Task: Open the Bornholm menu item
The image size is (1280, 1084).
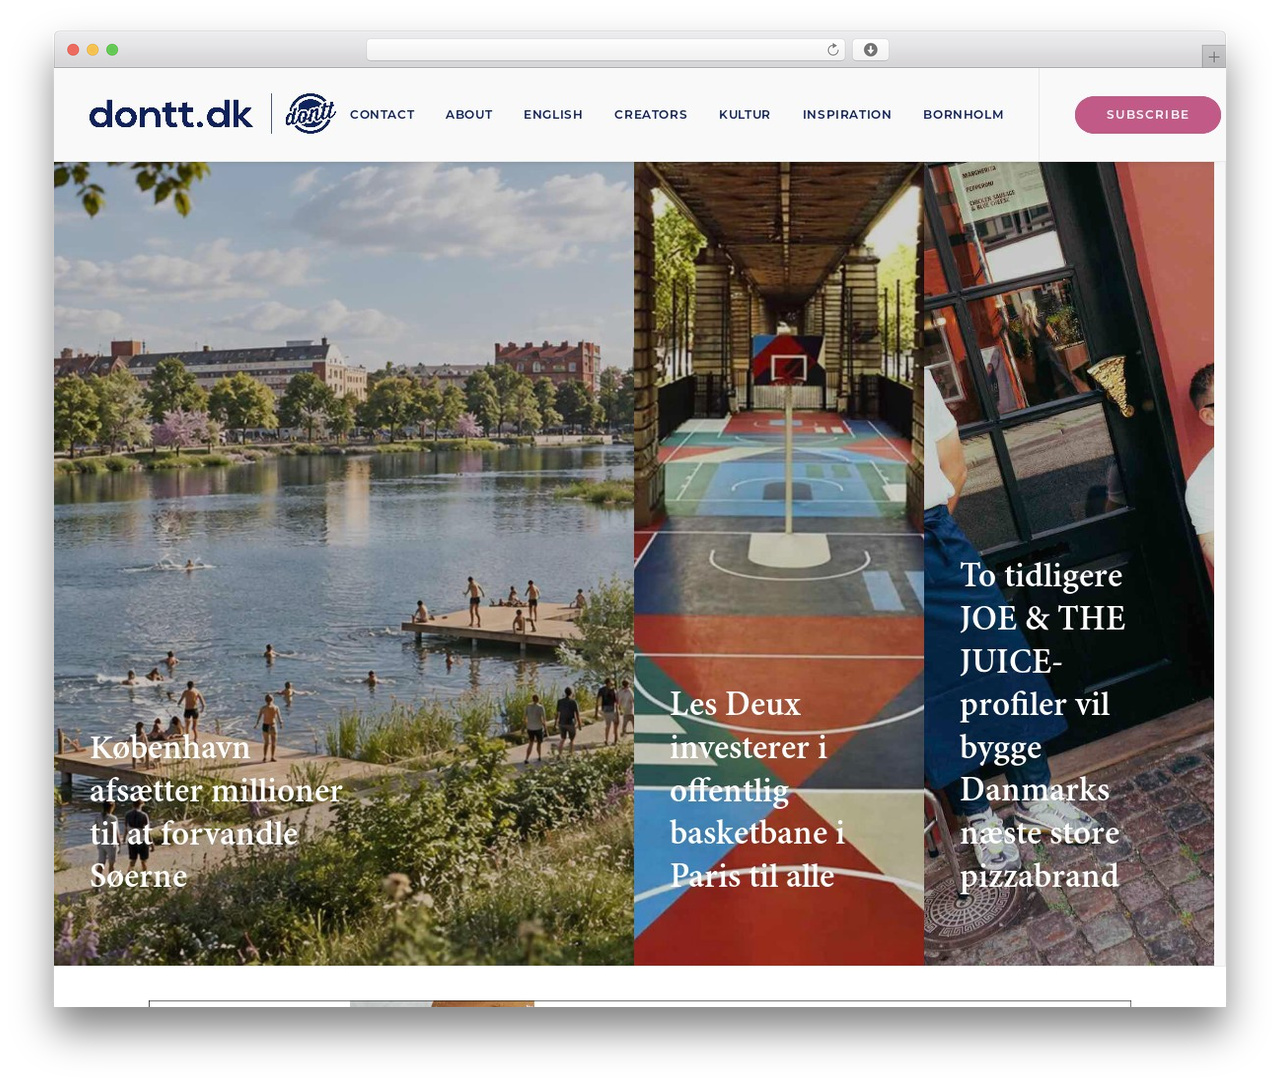Action: 963,115
